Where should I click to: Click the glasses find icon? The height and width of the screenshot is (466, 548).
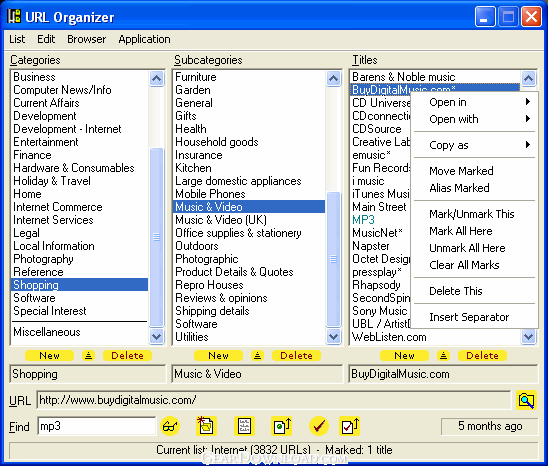pos(170,426)
